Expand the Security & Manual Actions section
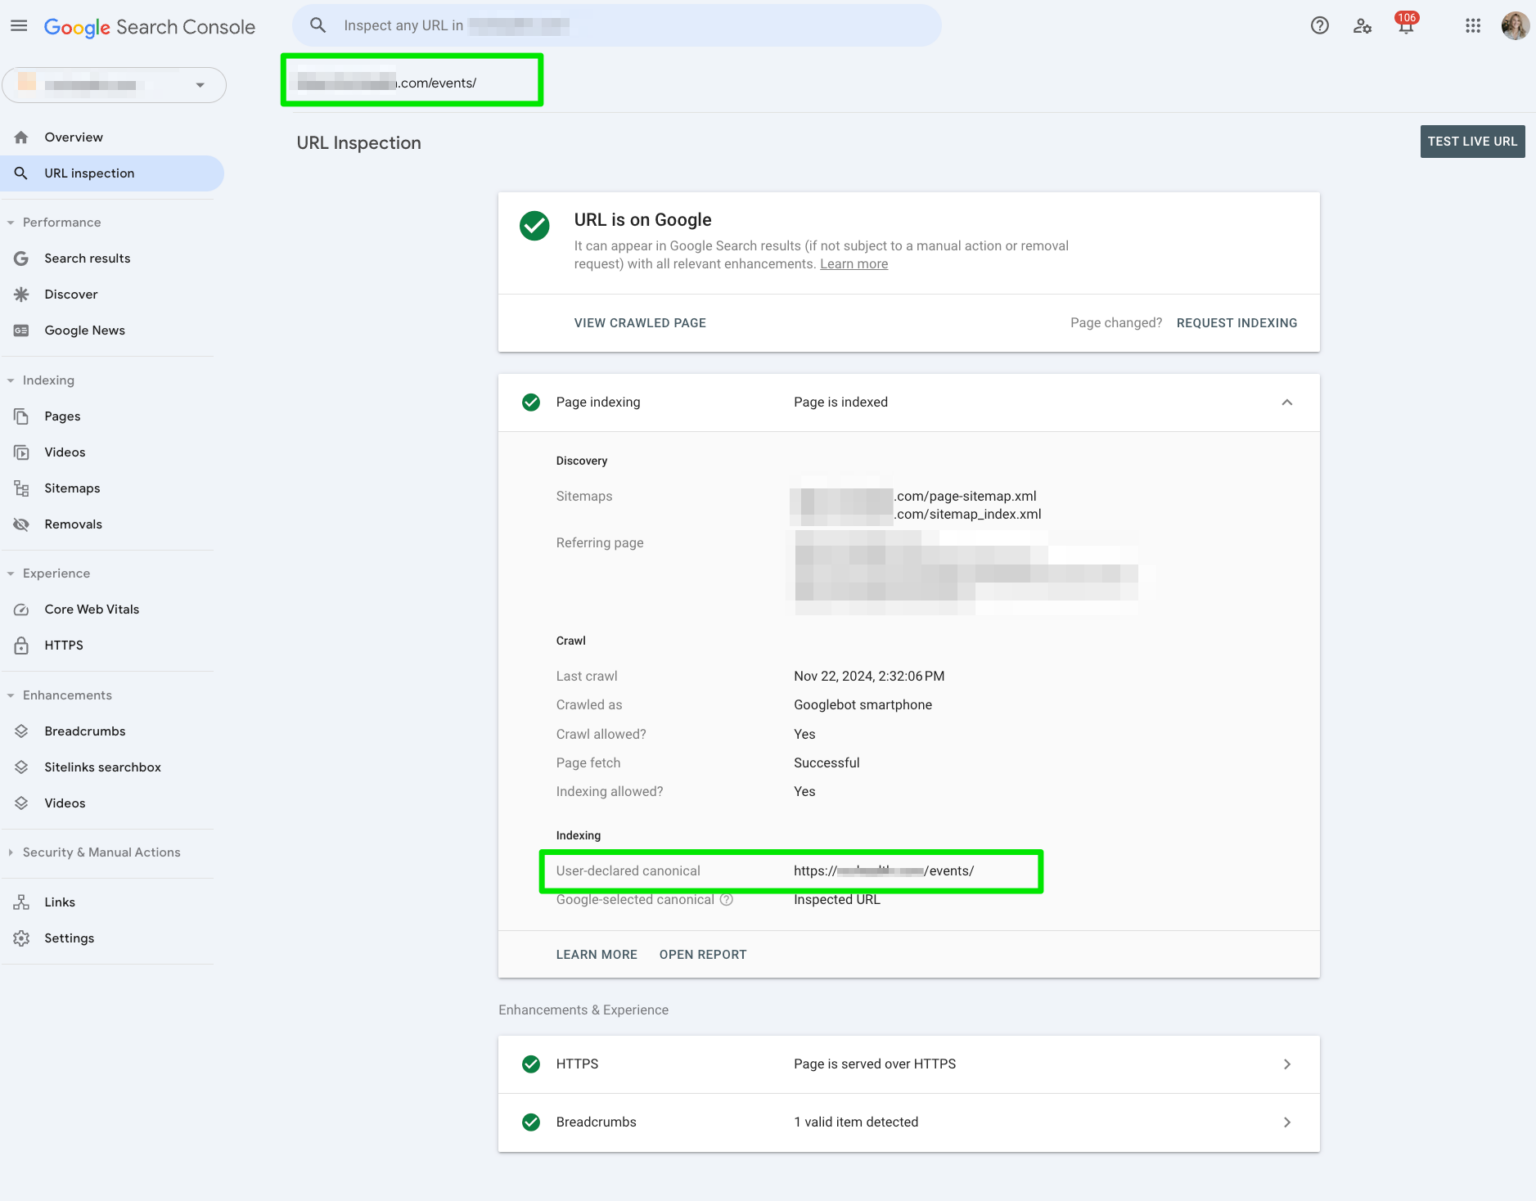The height and width of the screenshot is (1201, 1536). point(101,852)
